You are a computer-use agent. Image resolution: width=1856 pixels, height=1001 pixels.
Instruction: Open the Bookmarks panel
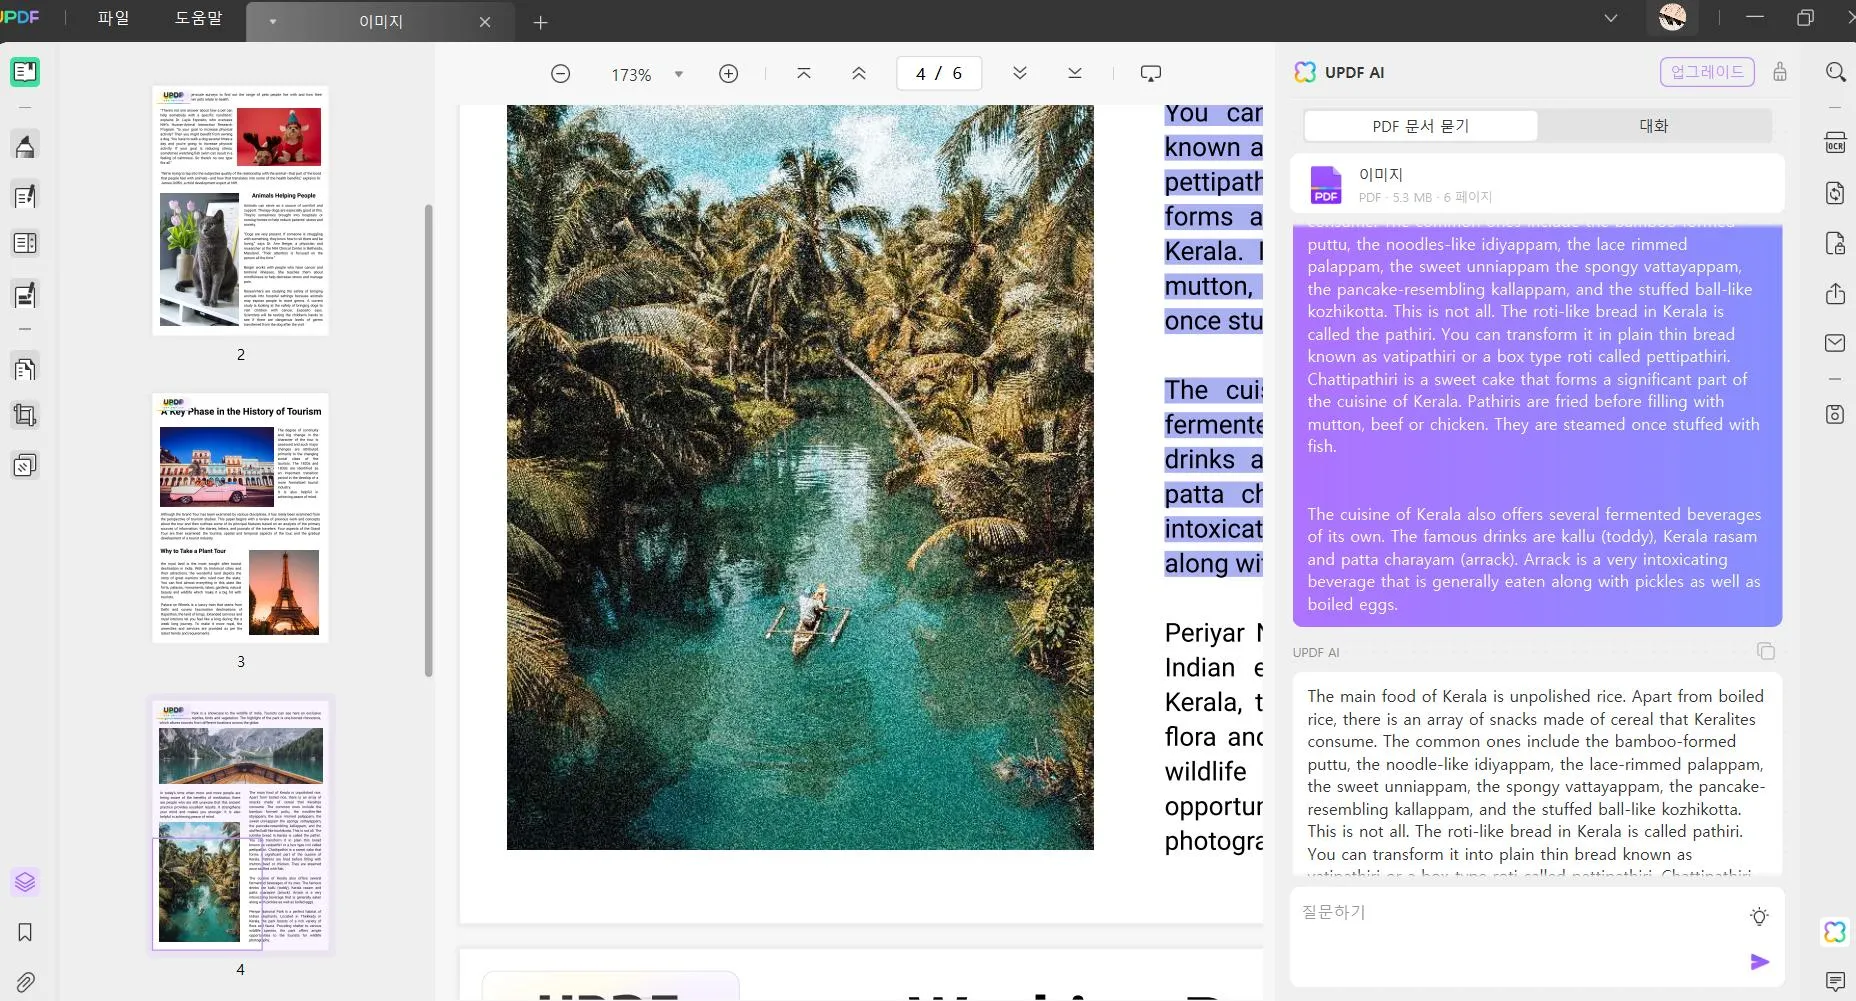pyautogui.click(x=25, y=932)
